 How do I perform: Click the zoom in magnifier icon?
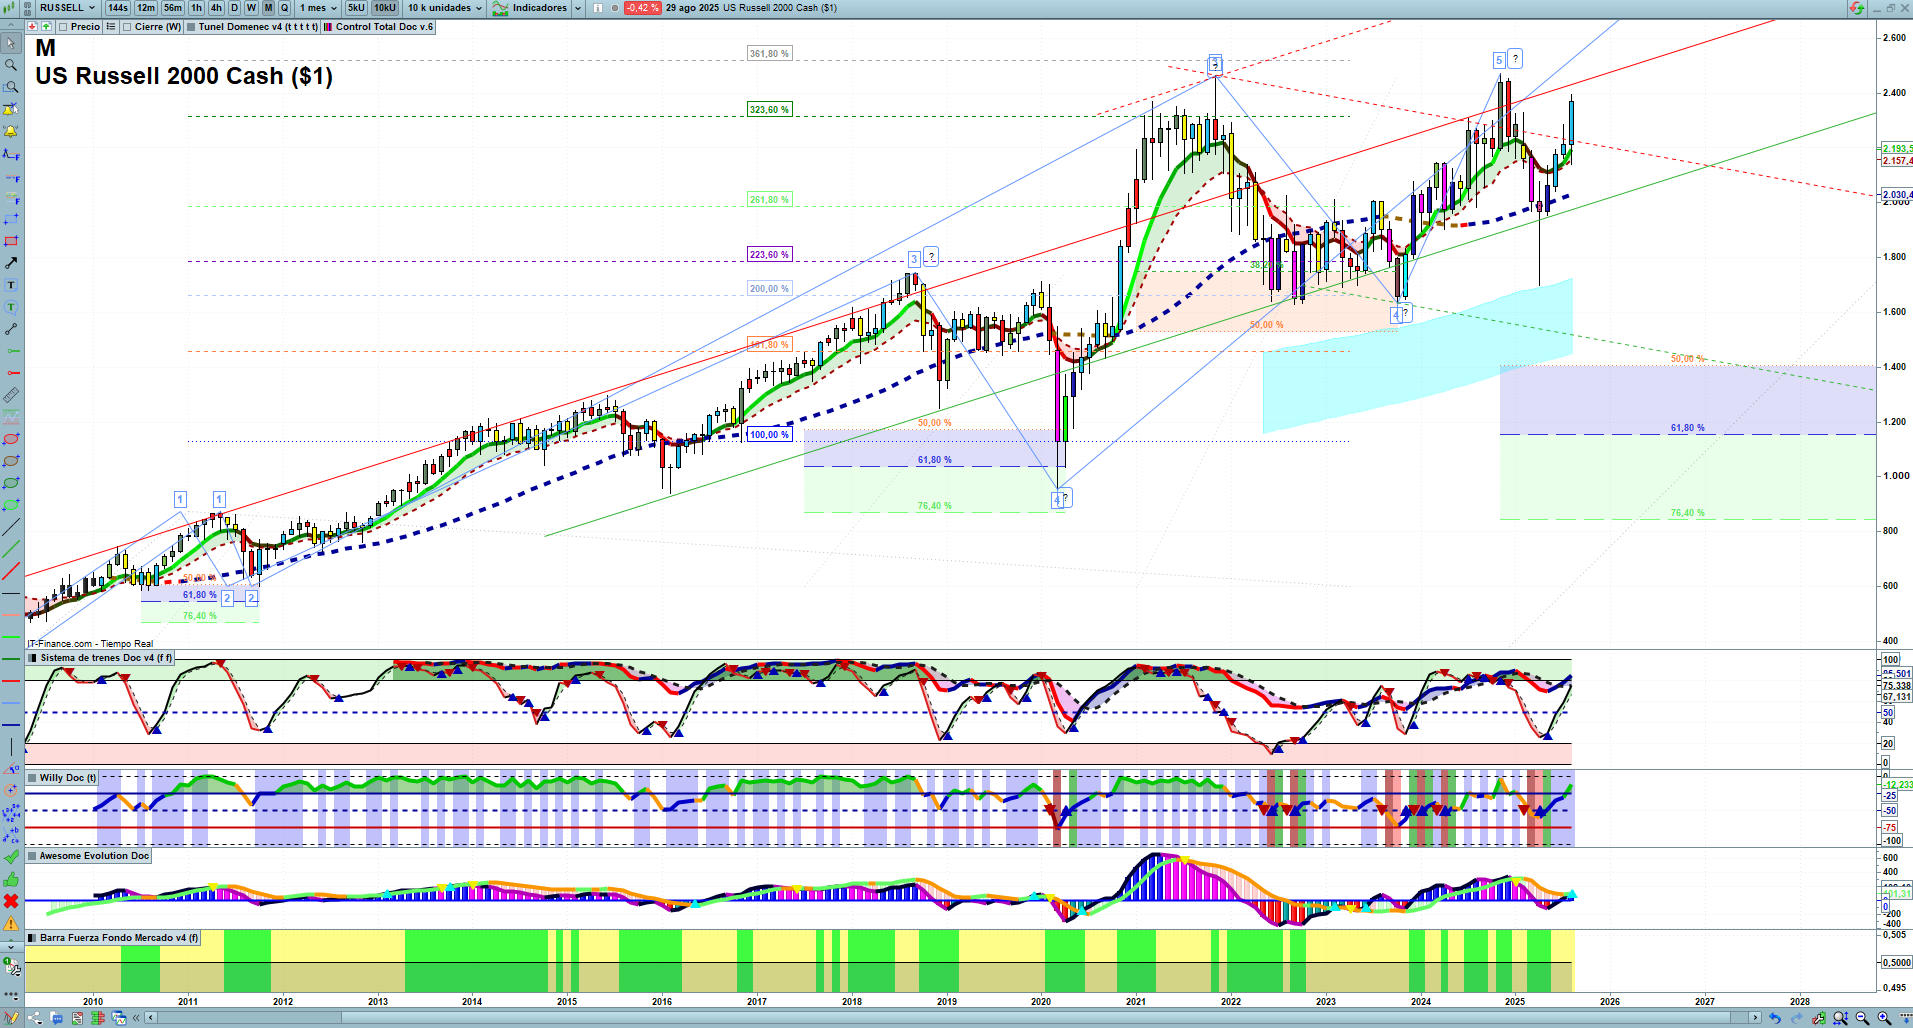1884,1018
